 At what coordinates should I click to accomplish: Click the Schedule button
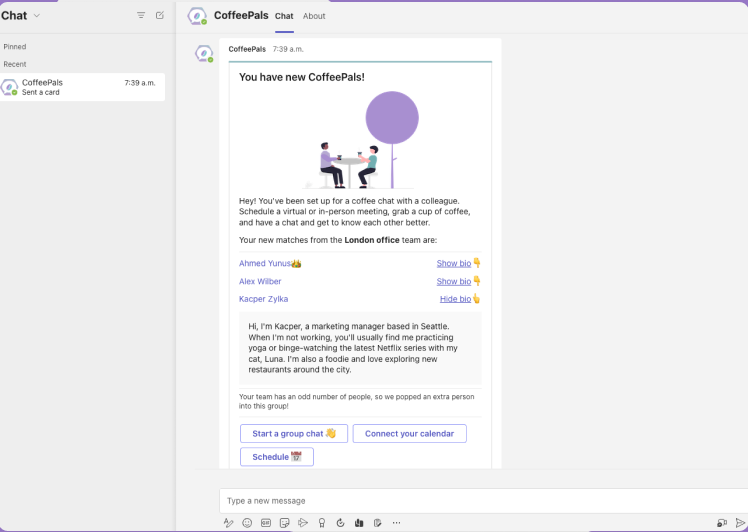pos(277,457)
